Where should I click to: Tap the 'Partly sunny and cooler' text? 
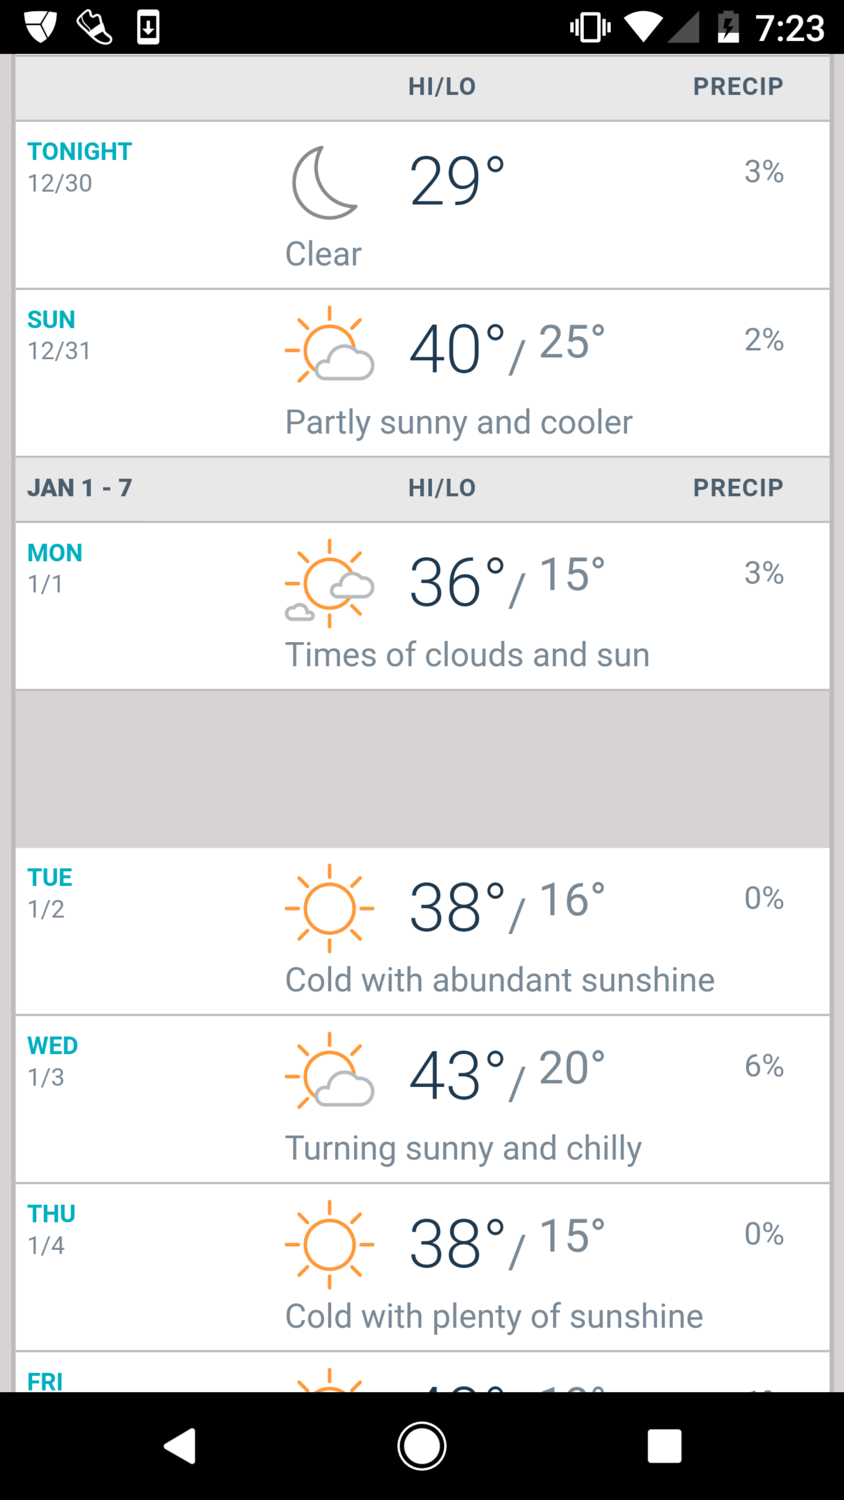[x=459, y=422]
